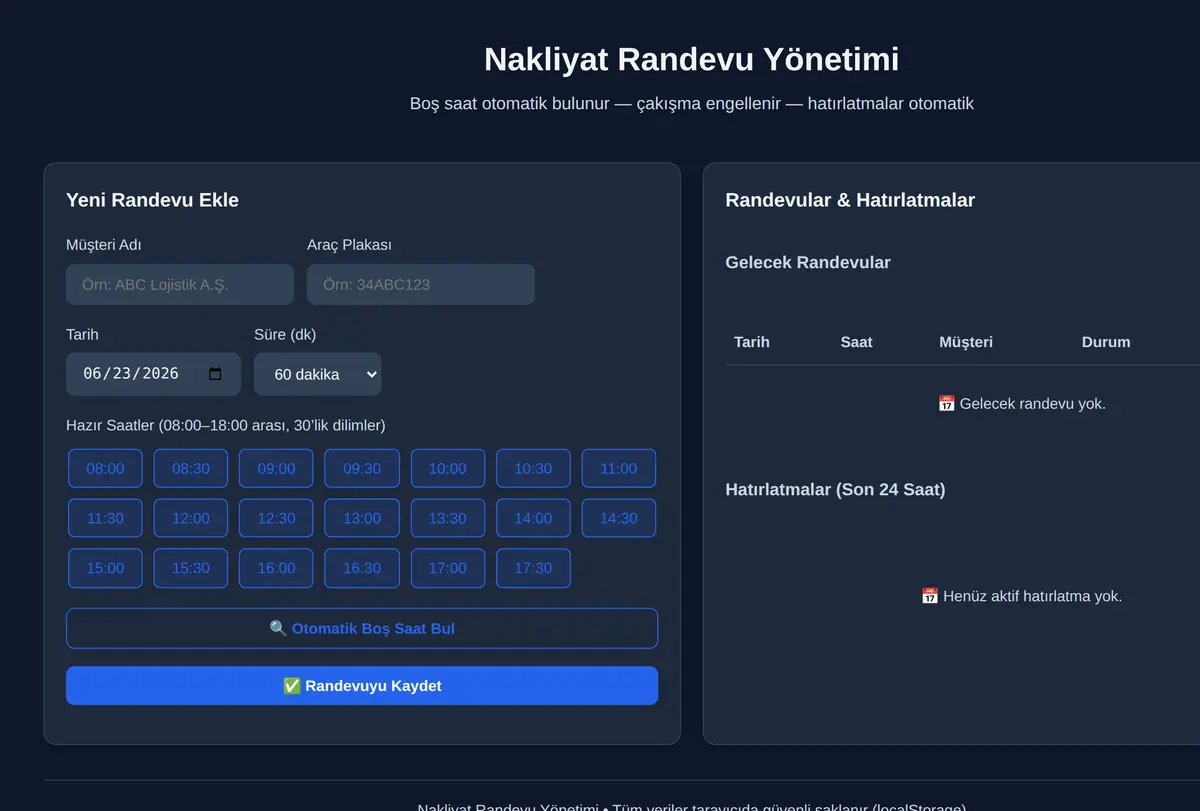Pick the 12:30 time slot

(276, 518)
